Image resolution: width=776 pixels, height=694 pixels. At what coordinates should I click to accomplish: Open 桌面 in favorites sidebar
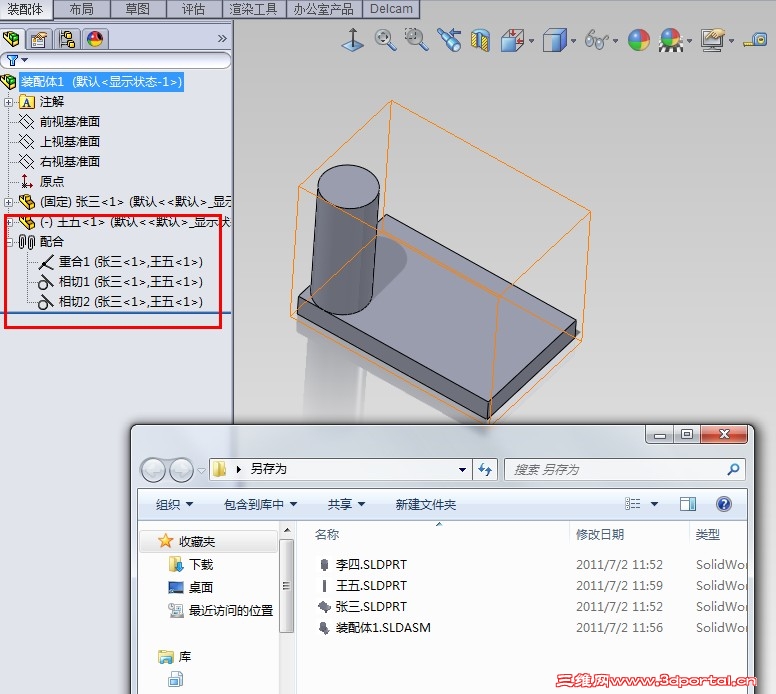click(x=201, y=587)
